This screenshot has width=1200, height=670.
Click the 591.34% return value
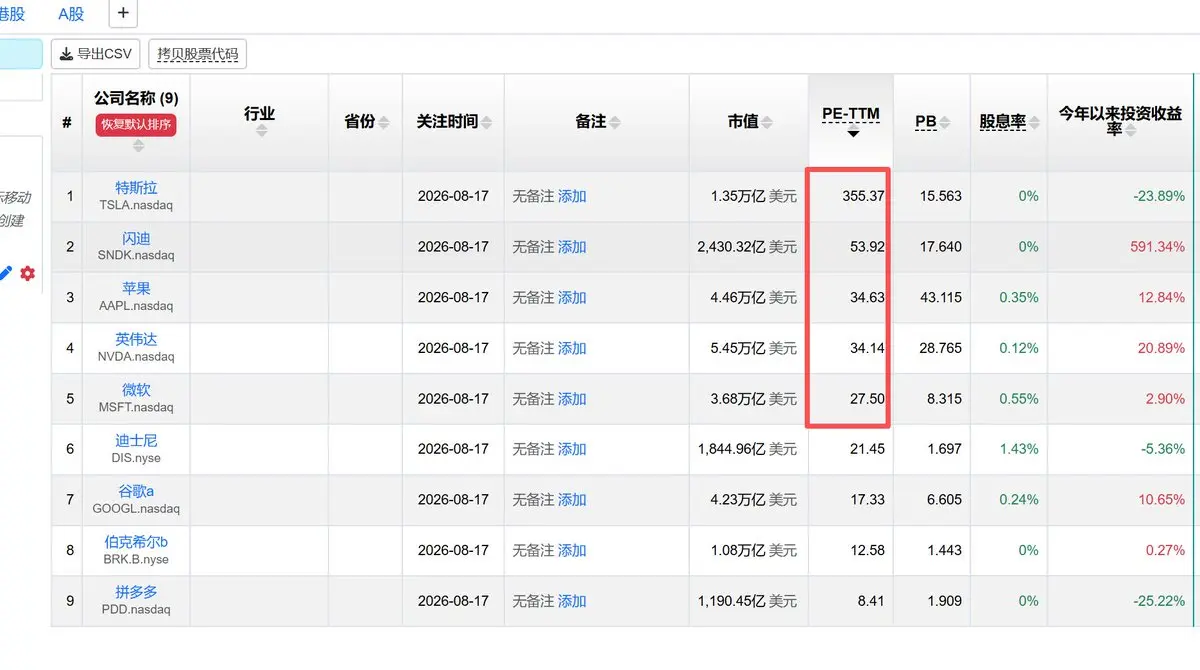click(x=1158, y=247)
